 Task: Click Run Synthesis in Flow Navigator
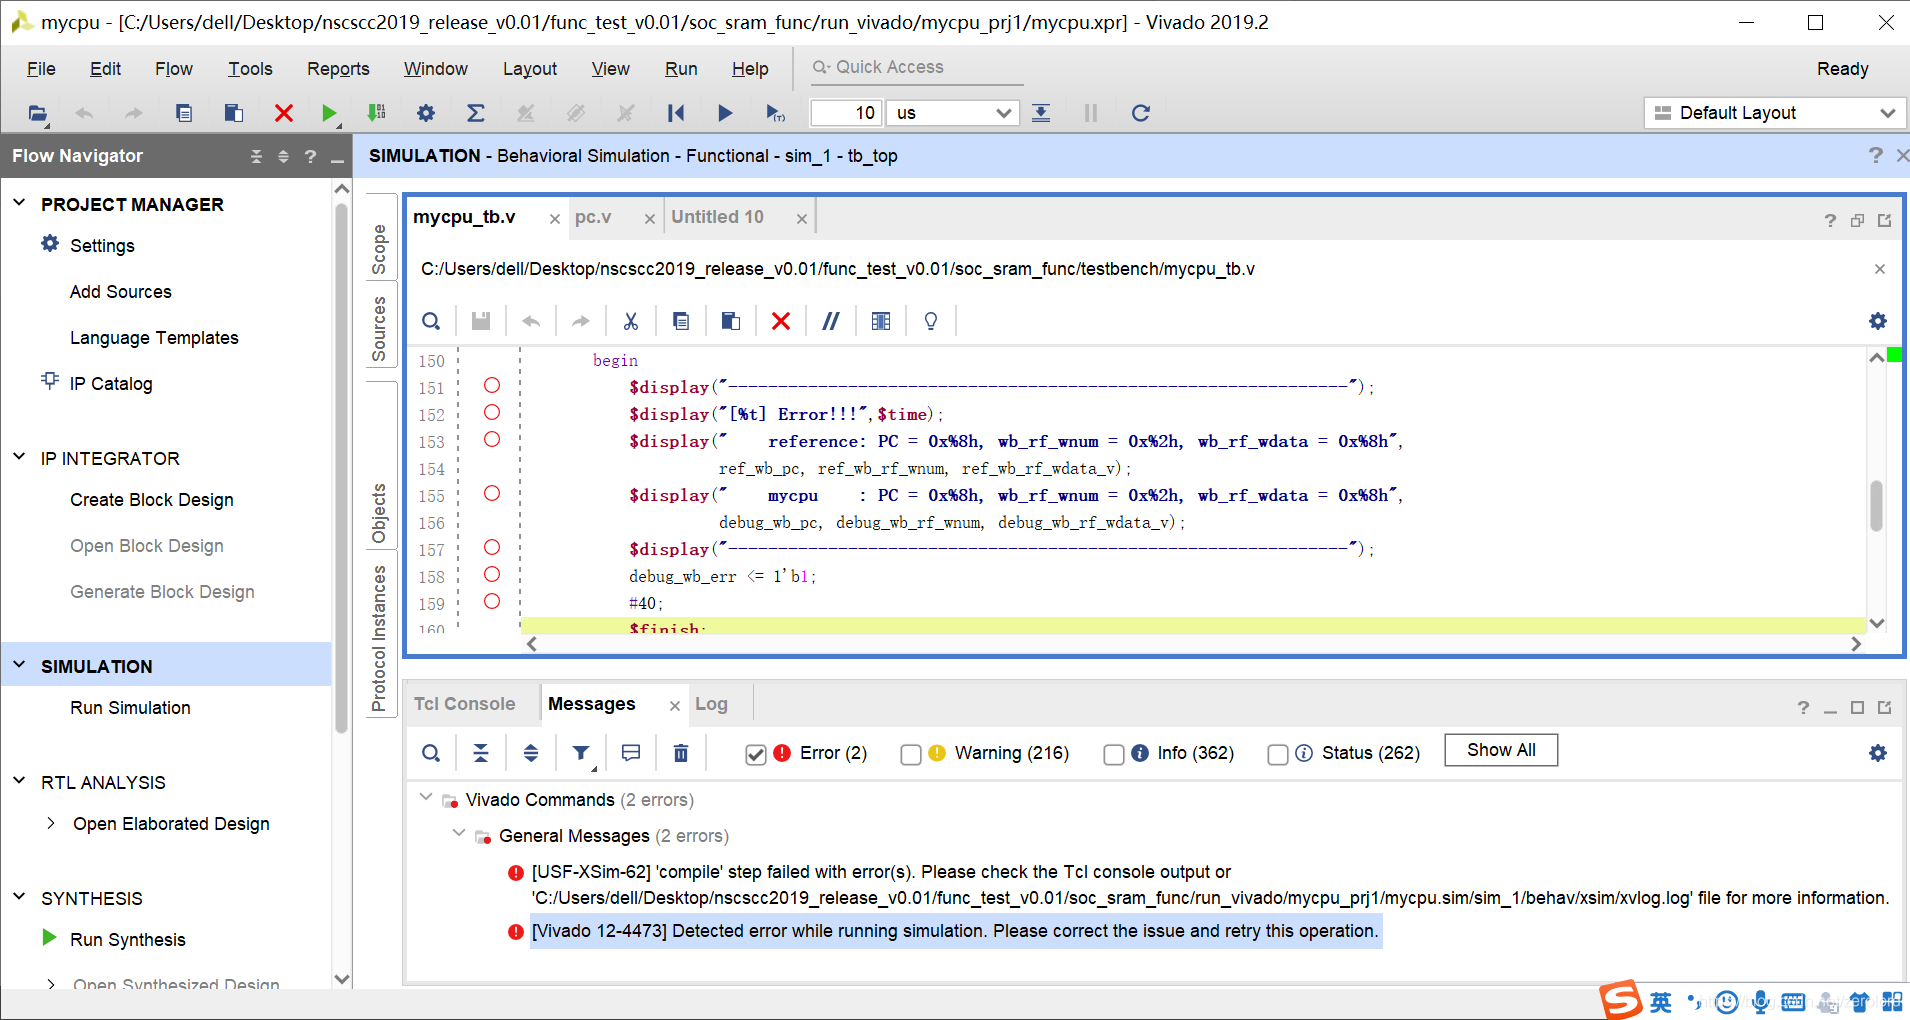[x=128, y=940]
